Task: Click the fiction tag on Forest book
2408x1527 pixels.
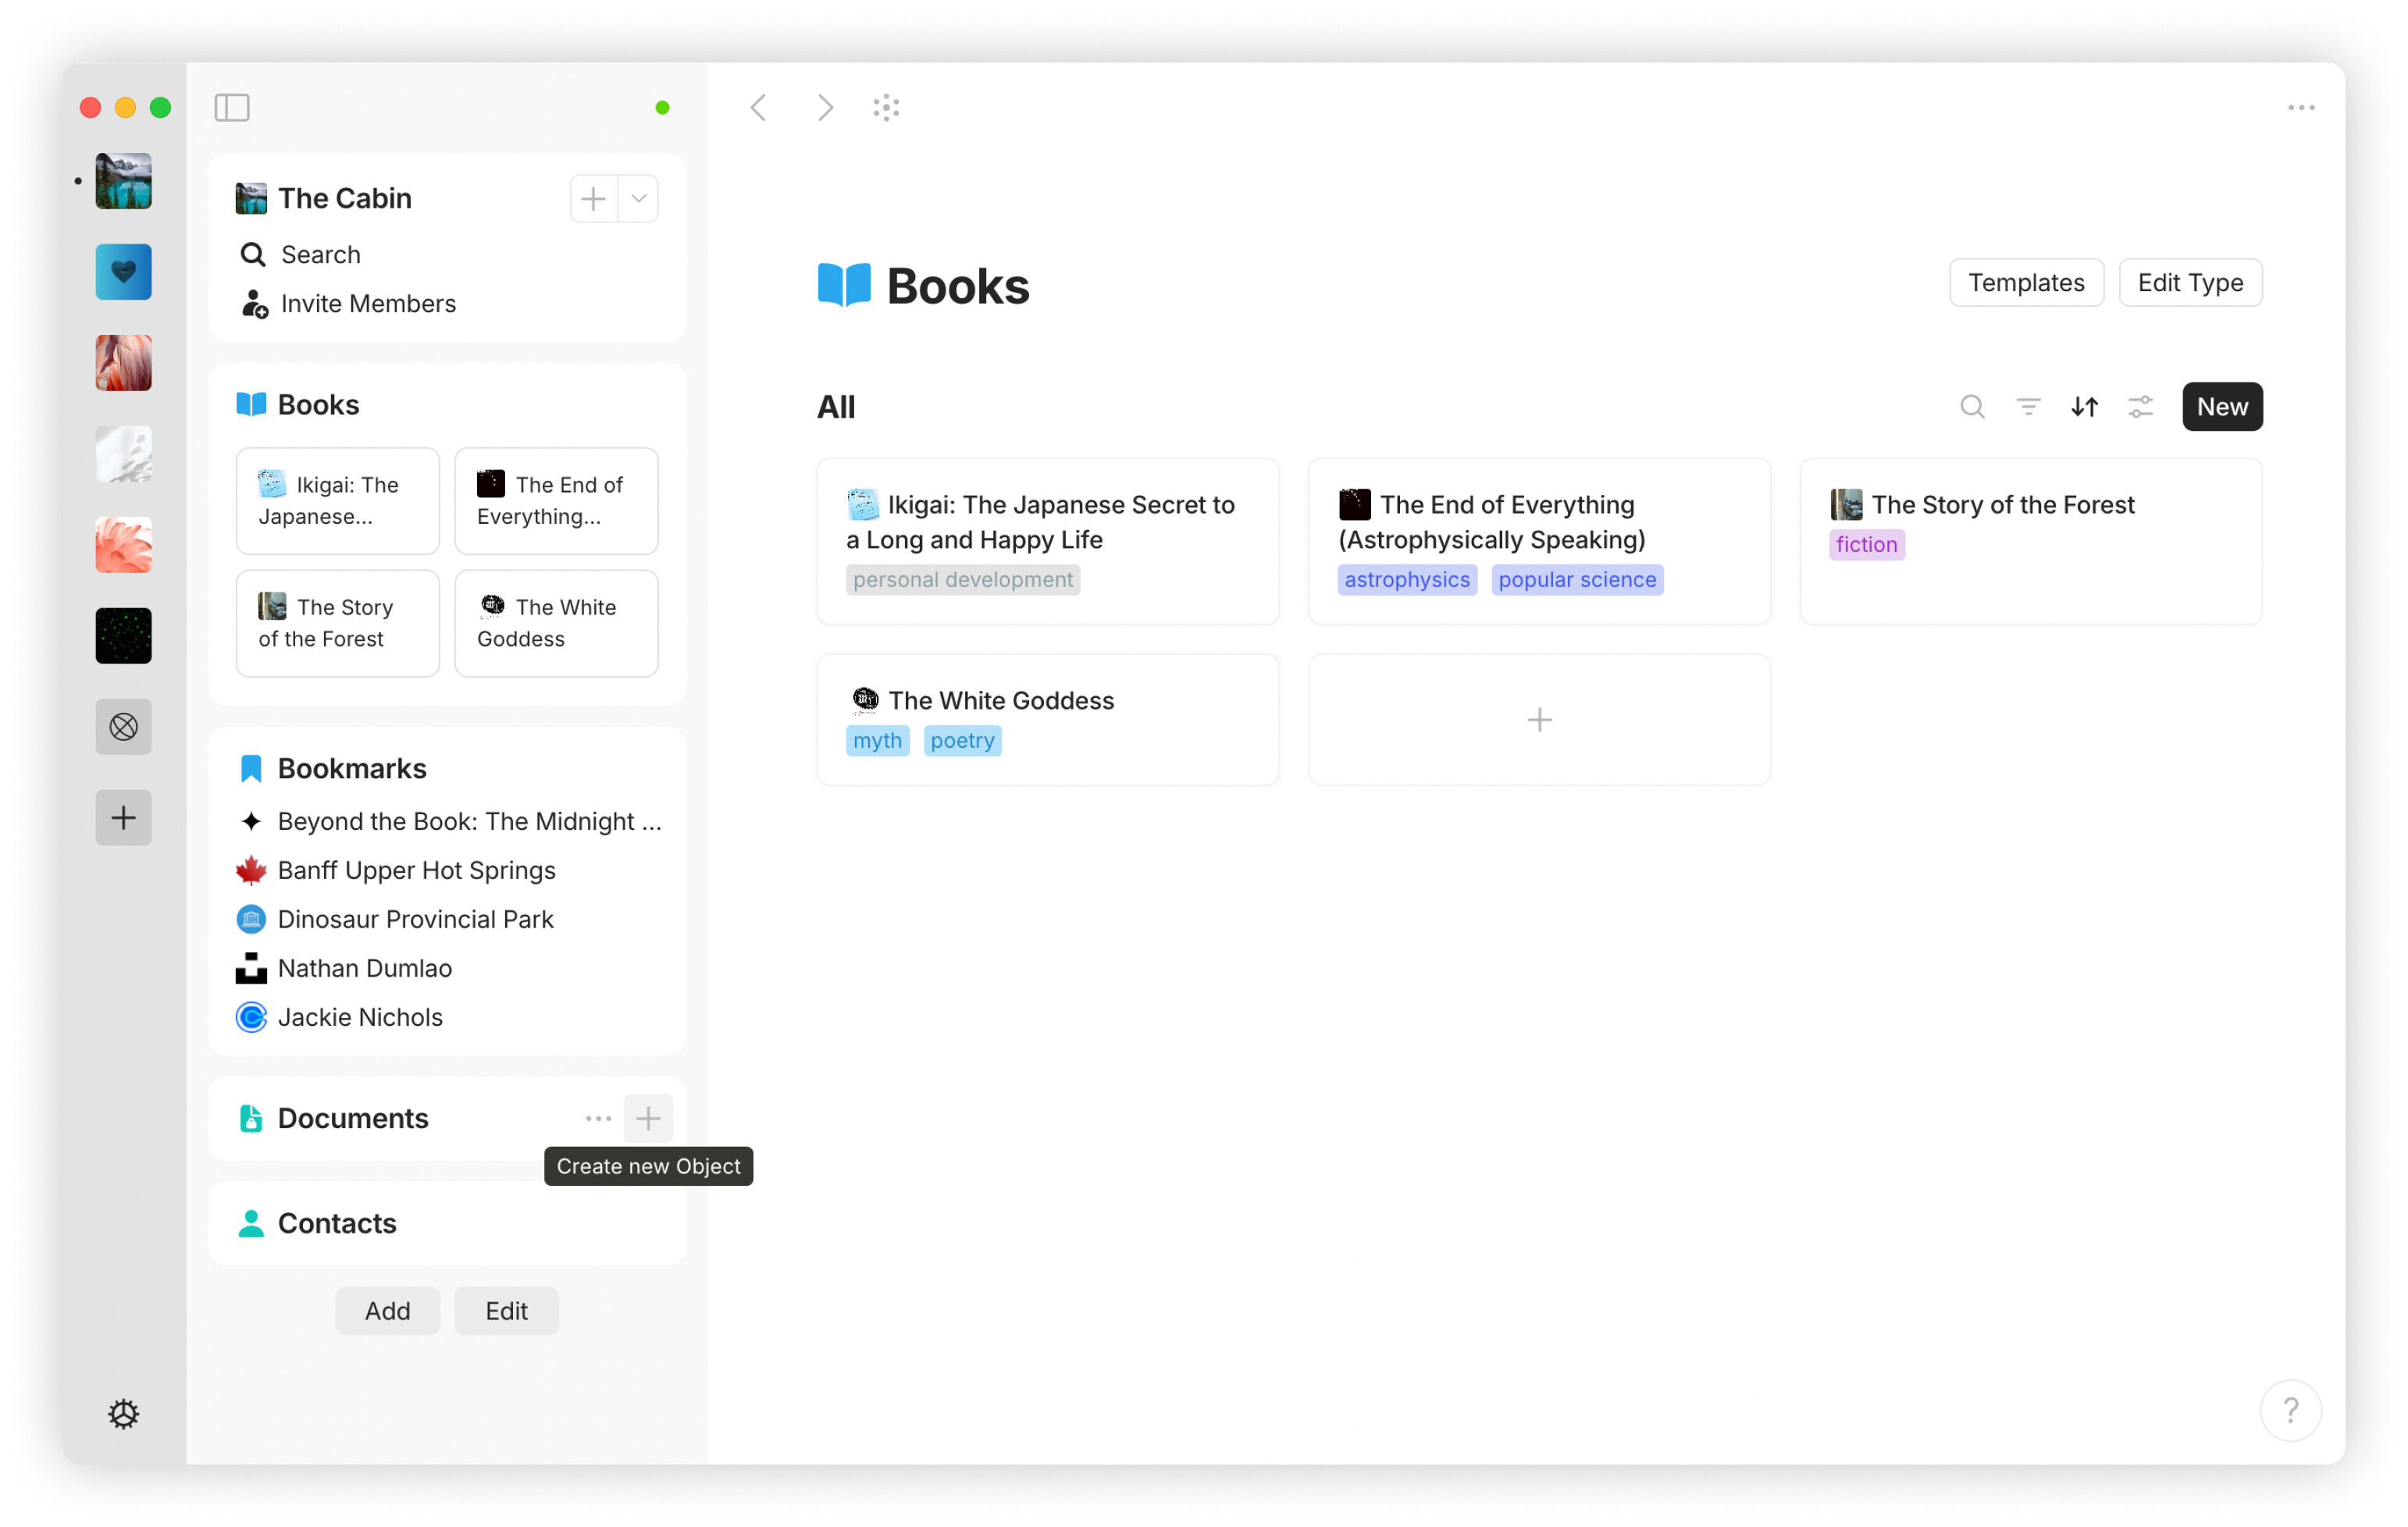Action: (1865, 544)
